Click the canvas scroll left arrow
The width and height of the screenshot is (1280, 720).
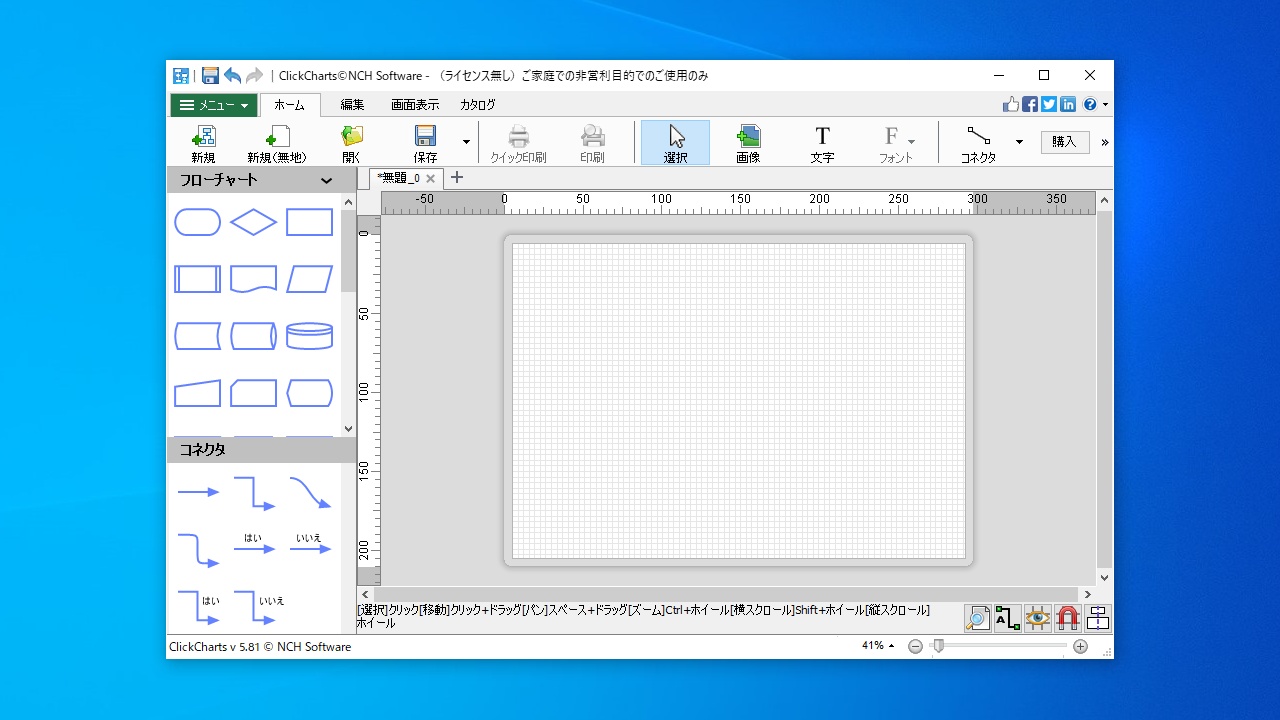tap(365, 594)
